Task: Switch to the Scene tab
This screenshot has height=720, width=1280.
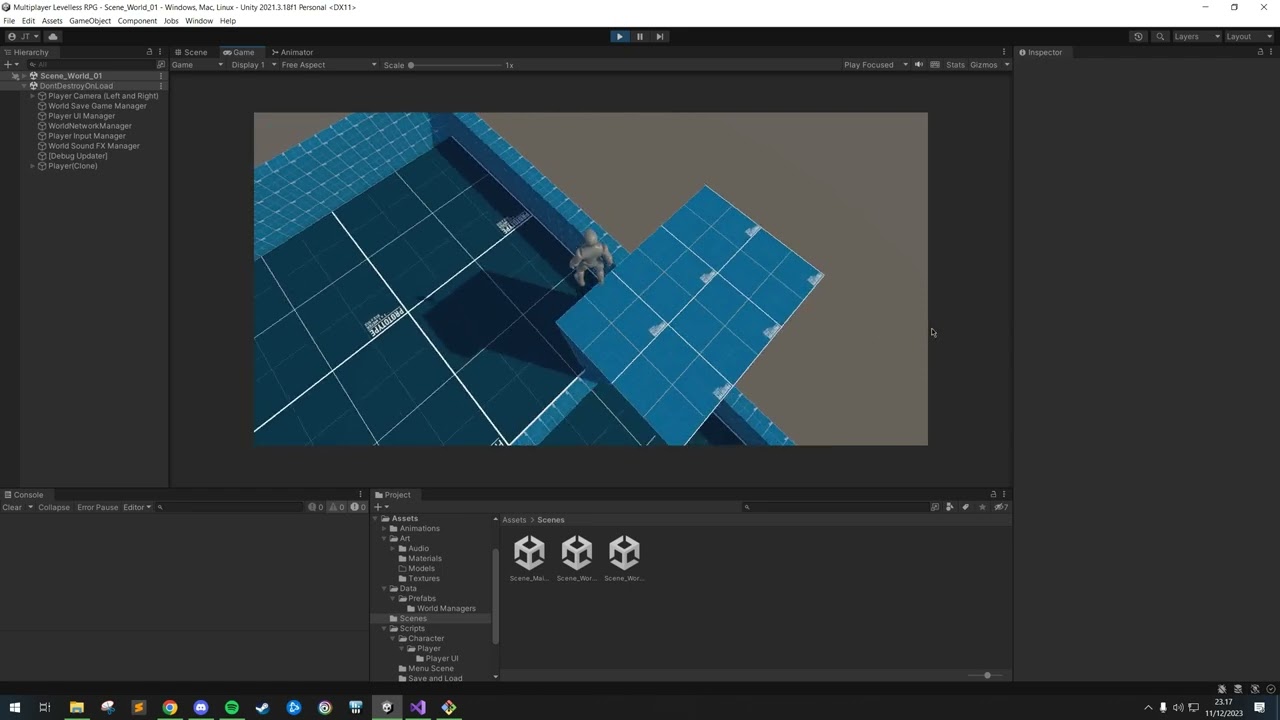Action: point(191,52)
